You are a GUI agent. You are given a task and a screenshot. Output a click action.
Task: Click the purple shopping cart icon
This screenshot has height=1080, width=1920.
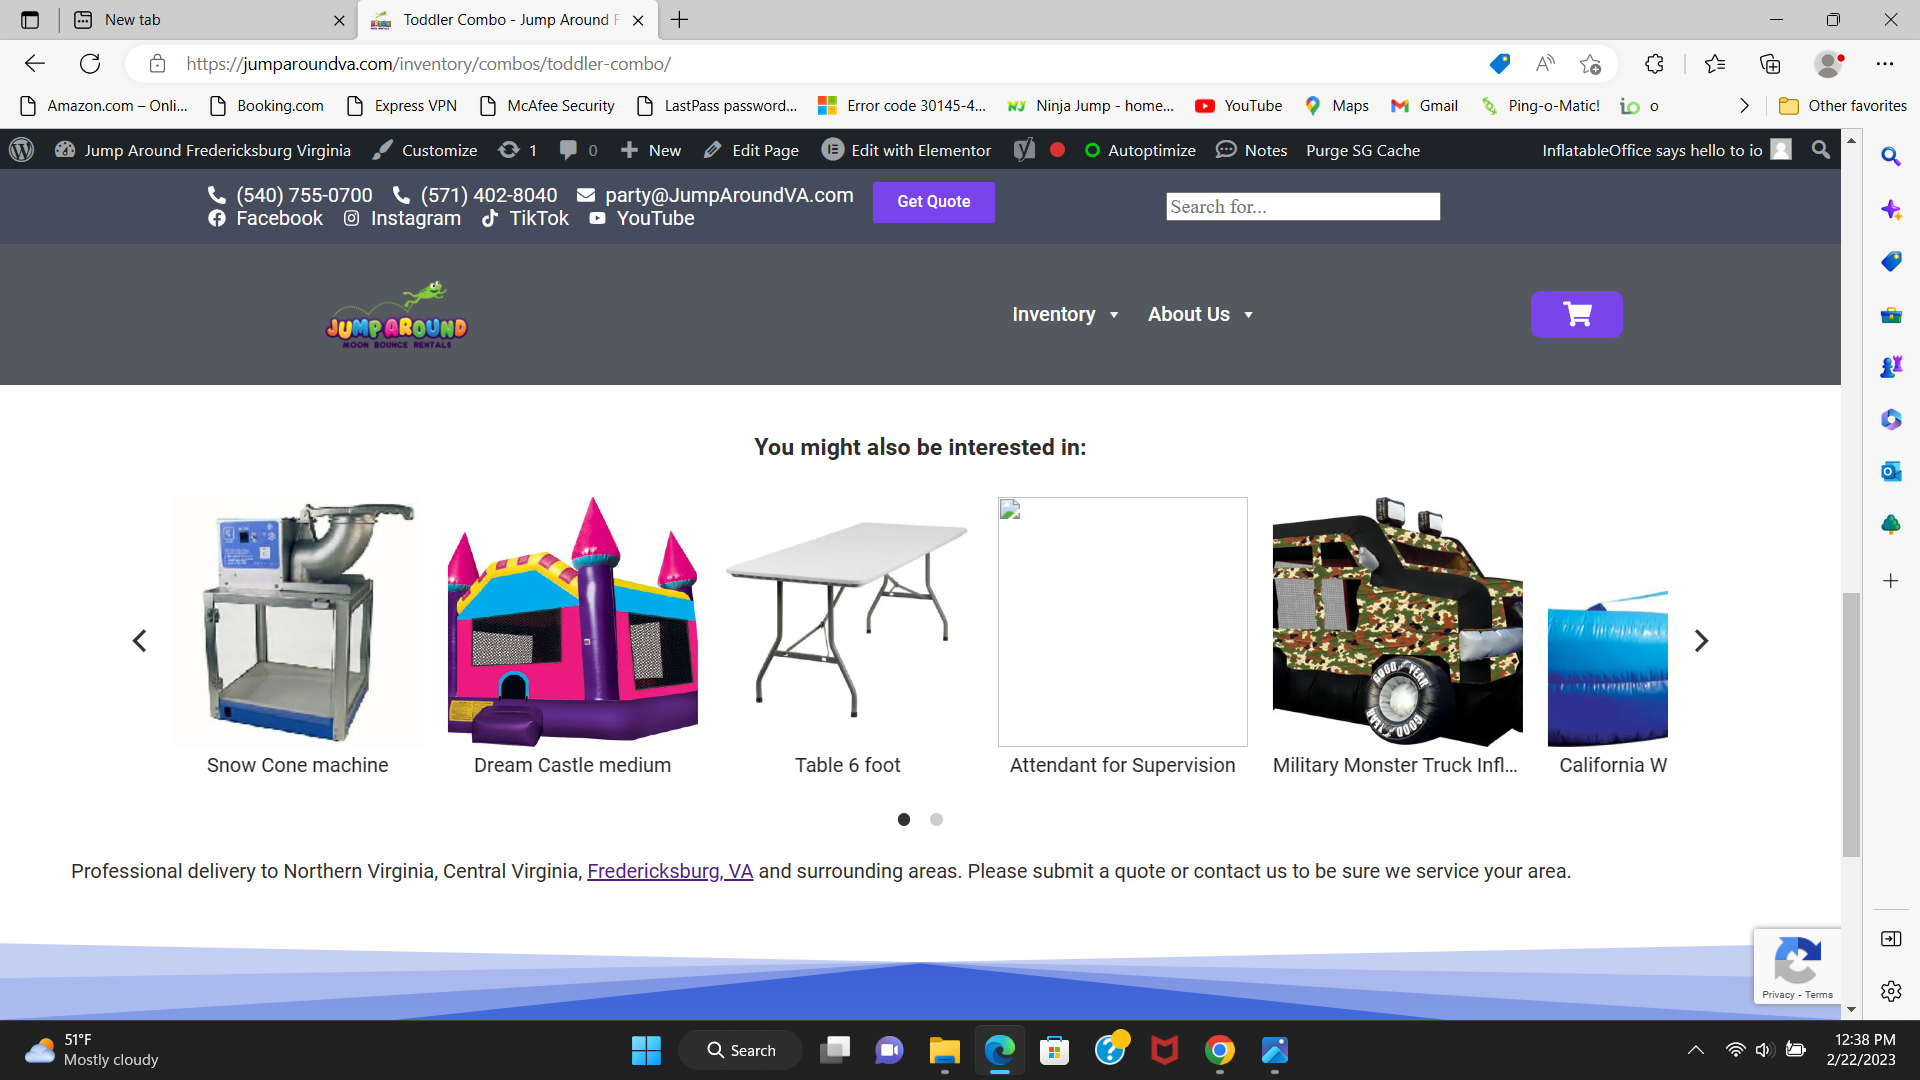point(1576,314)
